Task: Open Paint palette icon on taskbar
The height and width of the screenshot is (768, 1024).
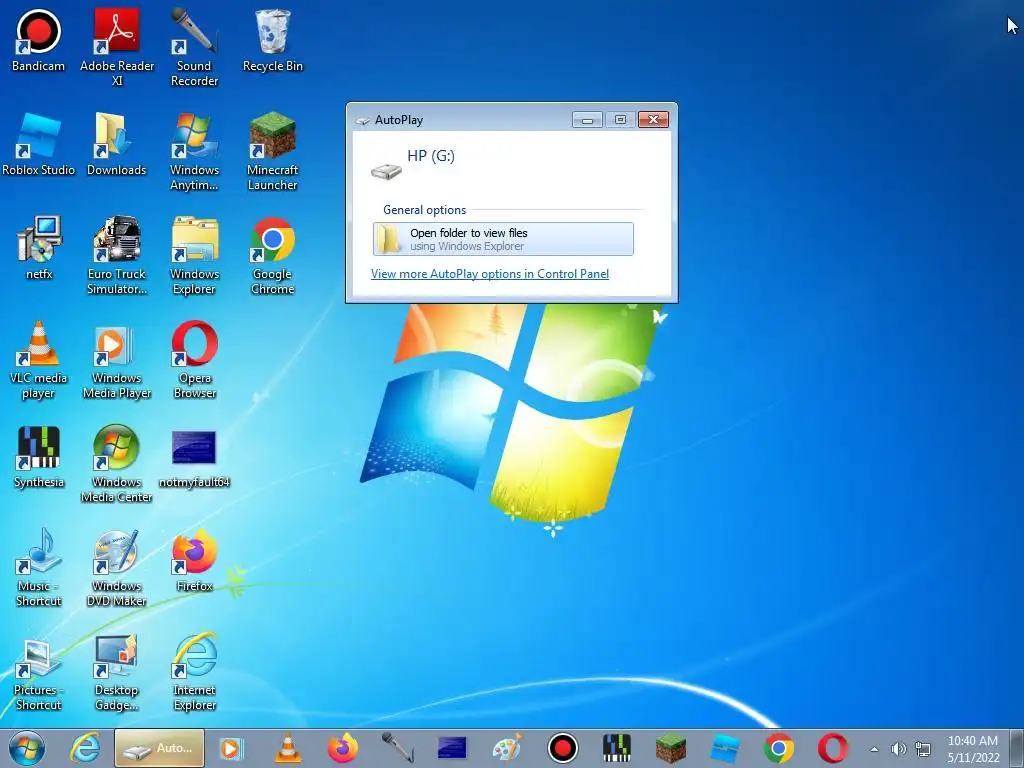Action: tap(507, 748)
